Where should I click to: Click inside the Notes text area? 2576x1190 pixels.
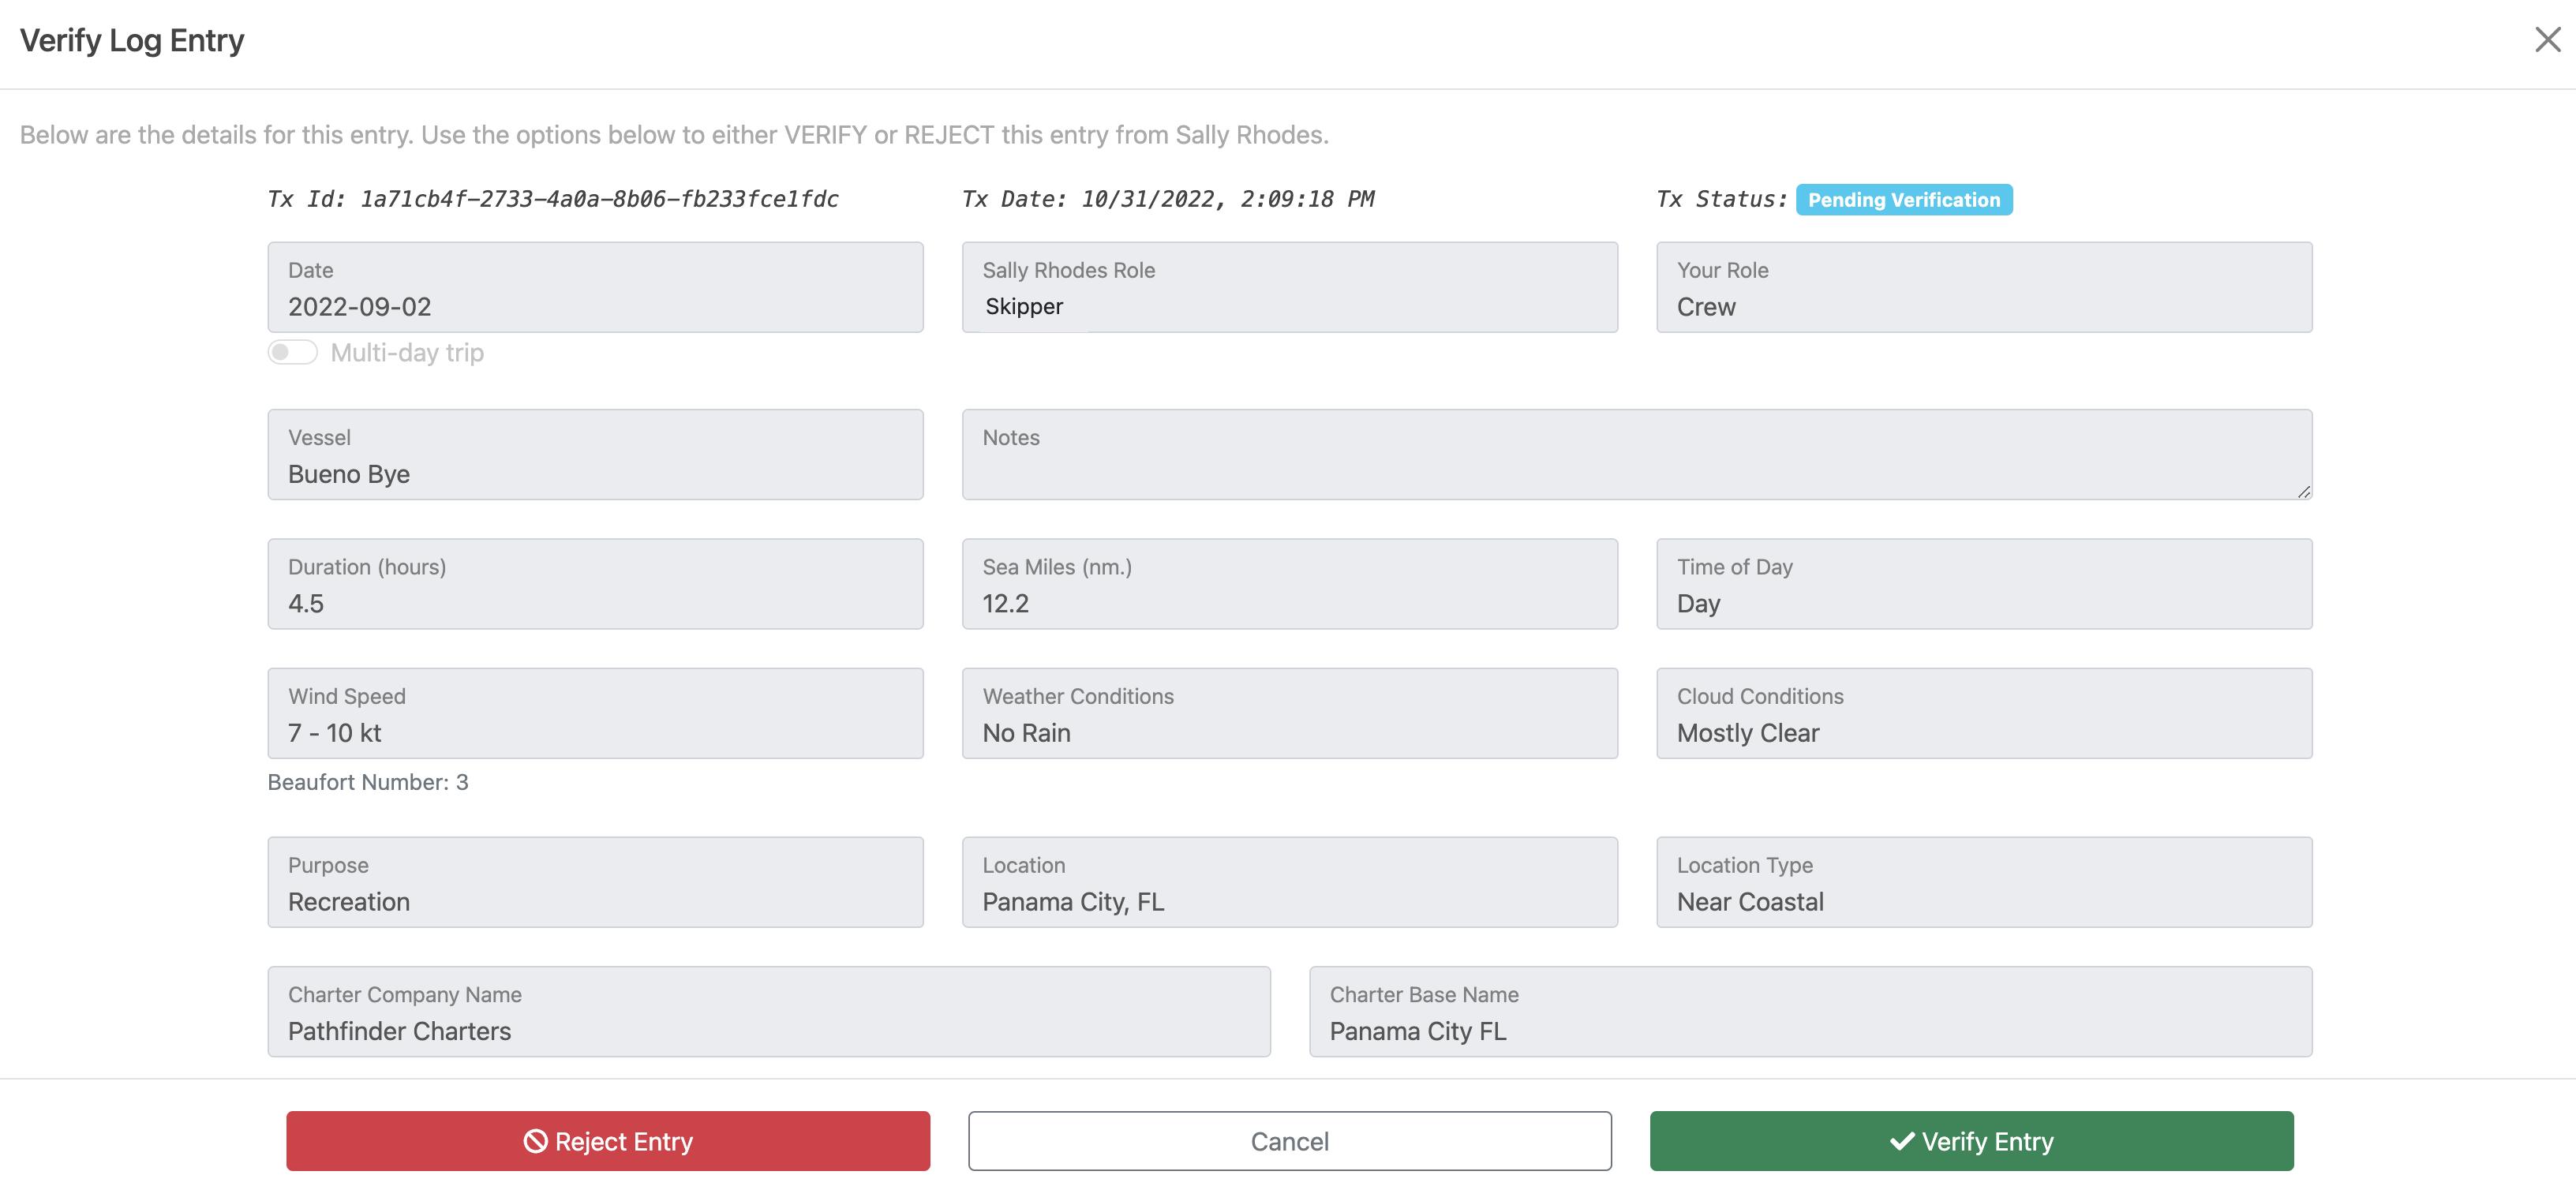[x=1637, y=454]
